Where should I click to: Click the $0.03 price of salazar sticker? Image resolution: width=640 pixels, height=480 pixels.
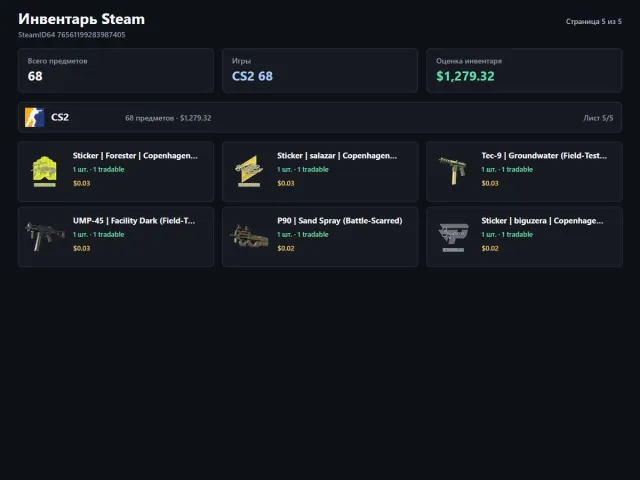[286, 183]
